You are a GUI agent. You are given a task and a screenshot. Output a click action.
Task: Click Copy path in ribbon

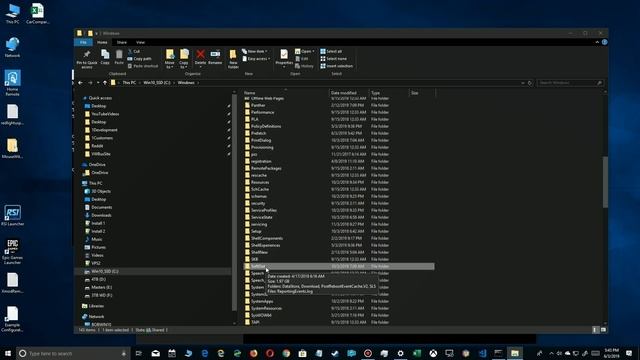coord(139,59)
